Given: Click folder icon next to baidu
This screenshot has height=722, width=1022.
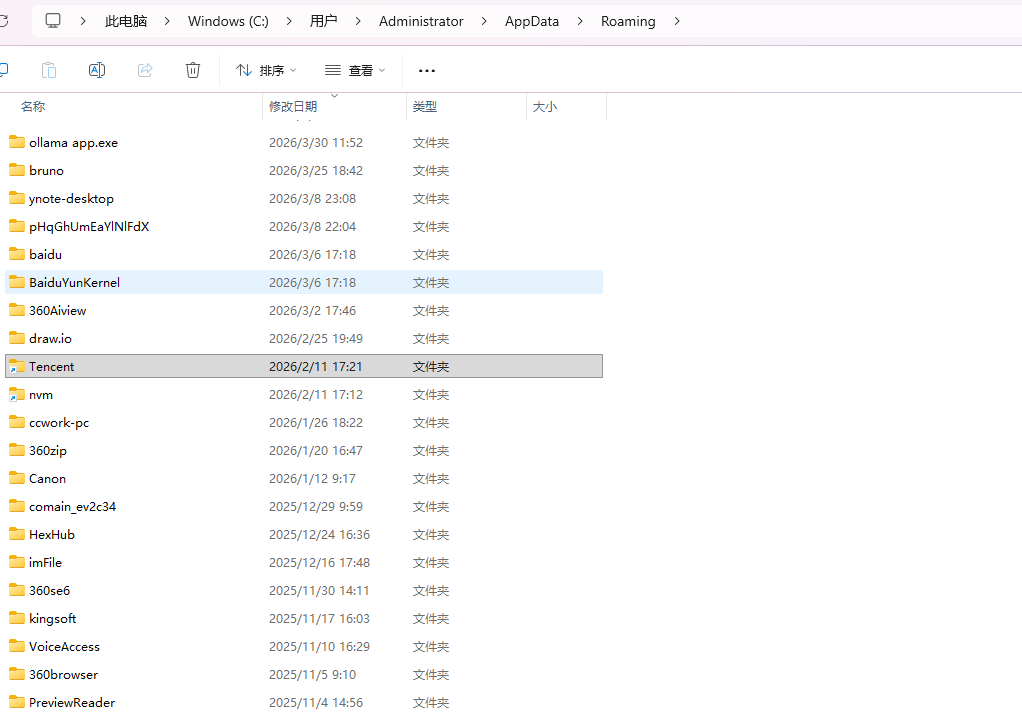Looking at the screenshot, I should click(17, 254).
